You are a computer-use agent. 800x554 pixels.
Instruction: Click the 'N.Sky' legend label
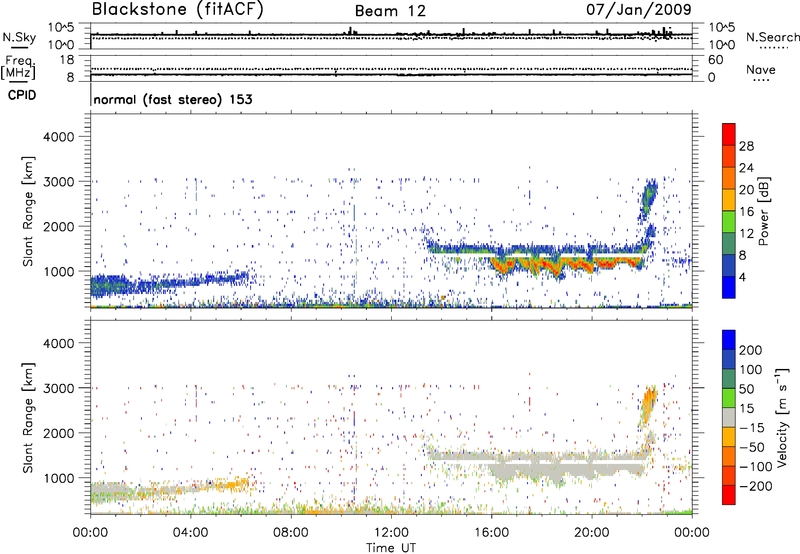(19, 37)
